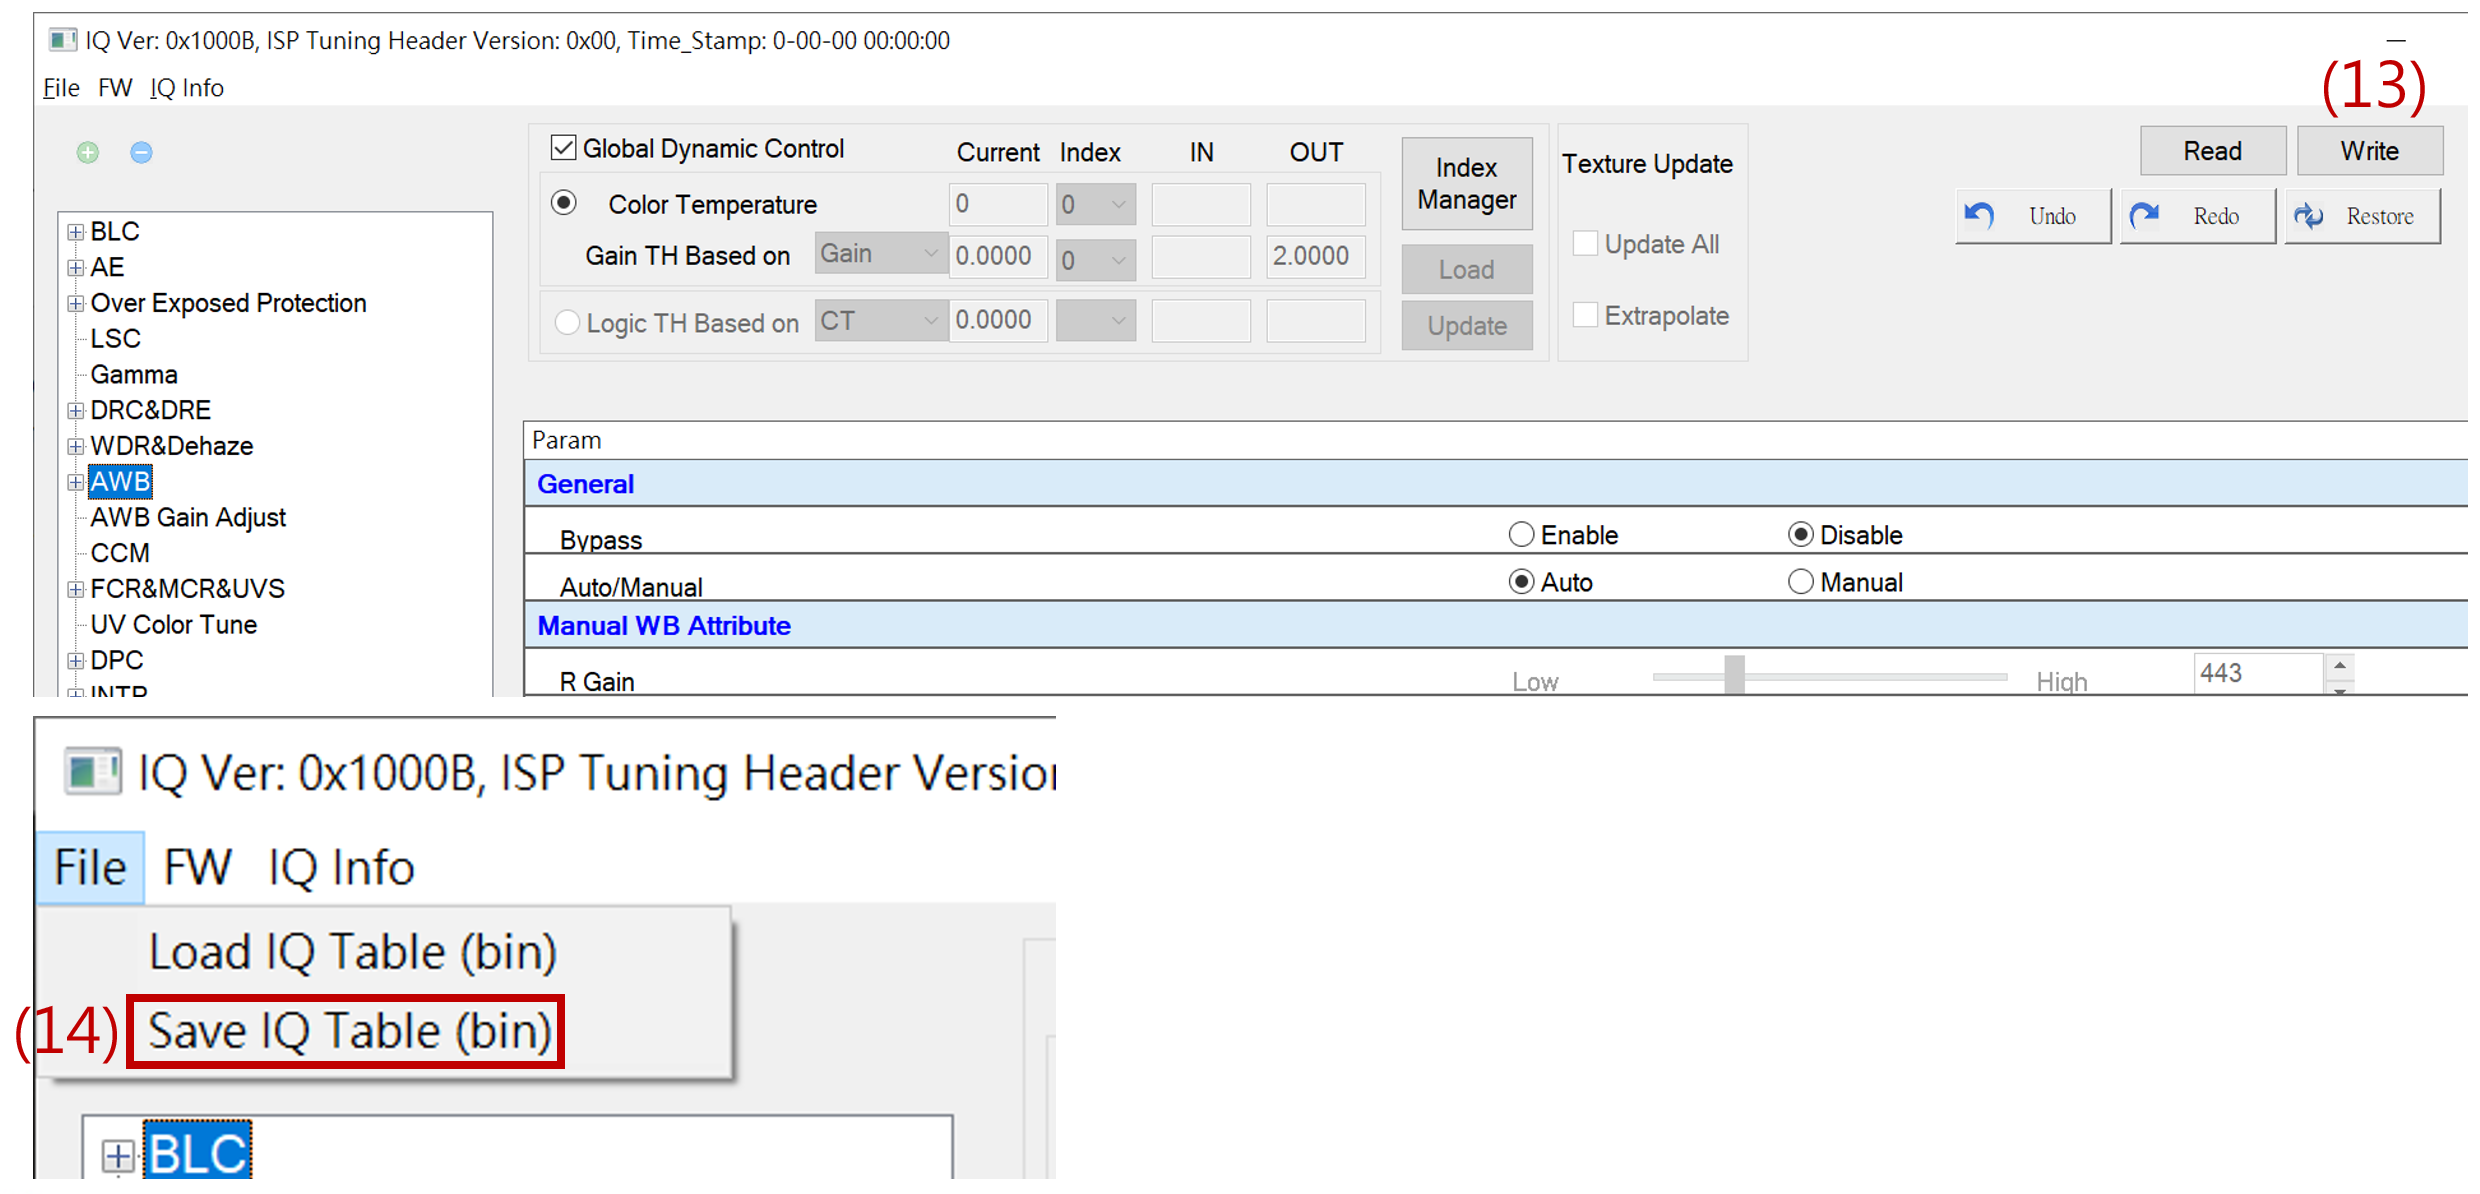This screenshot has width=2480, height=1194.
Task: Increase R Gain with the up spinner
Action: pyautogui.click(x=2340, y=666)
